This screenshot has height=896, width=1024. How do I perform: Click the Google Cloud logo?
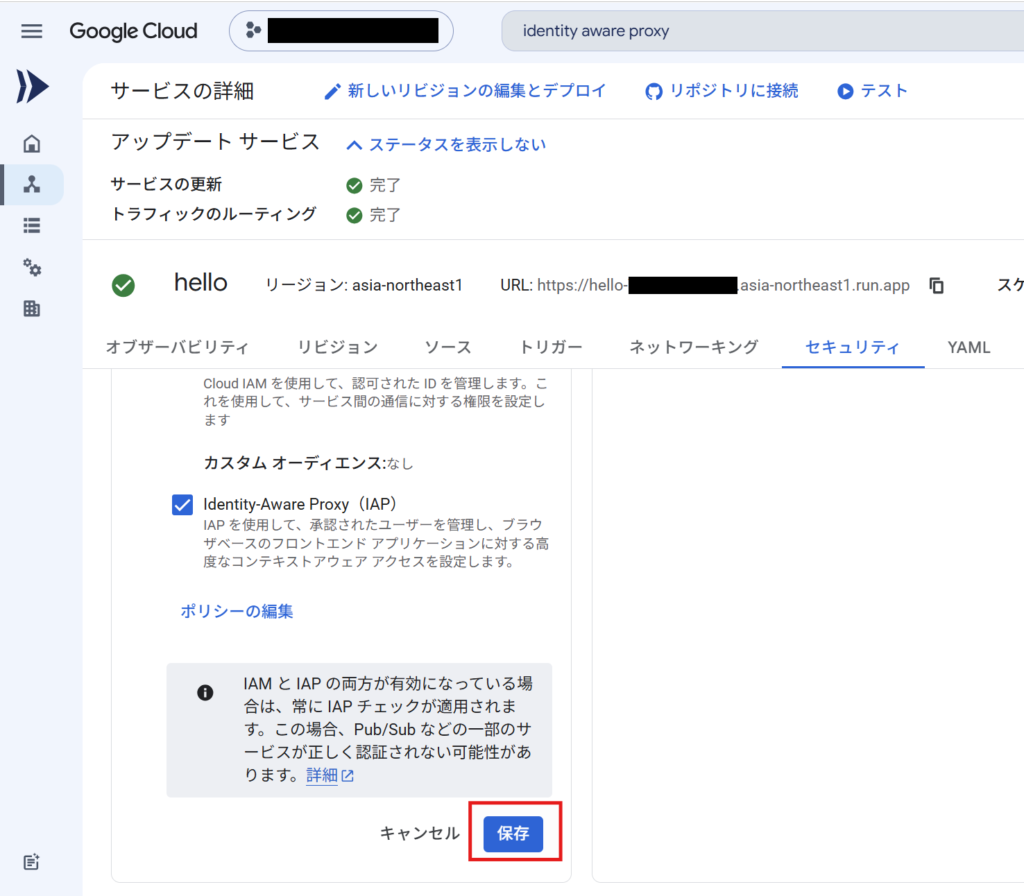coord(133,31)
